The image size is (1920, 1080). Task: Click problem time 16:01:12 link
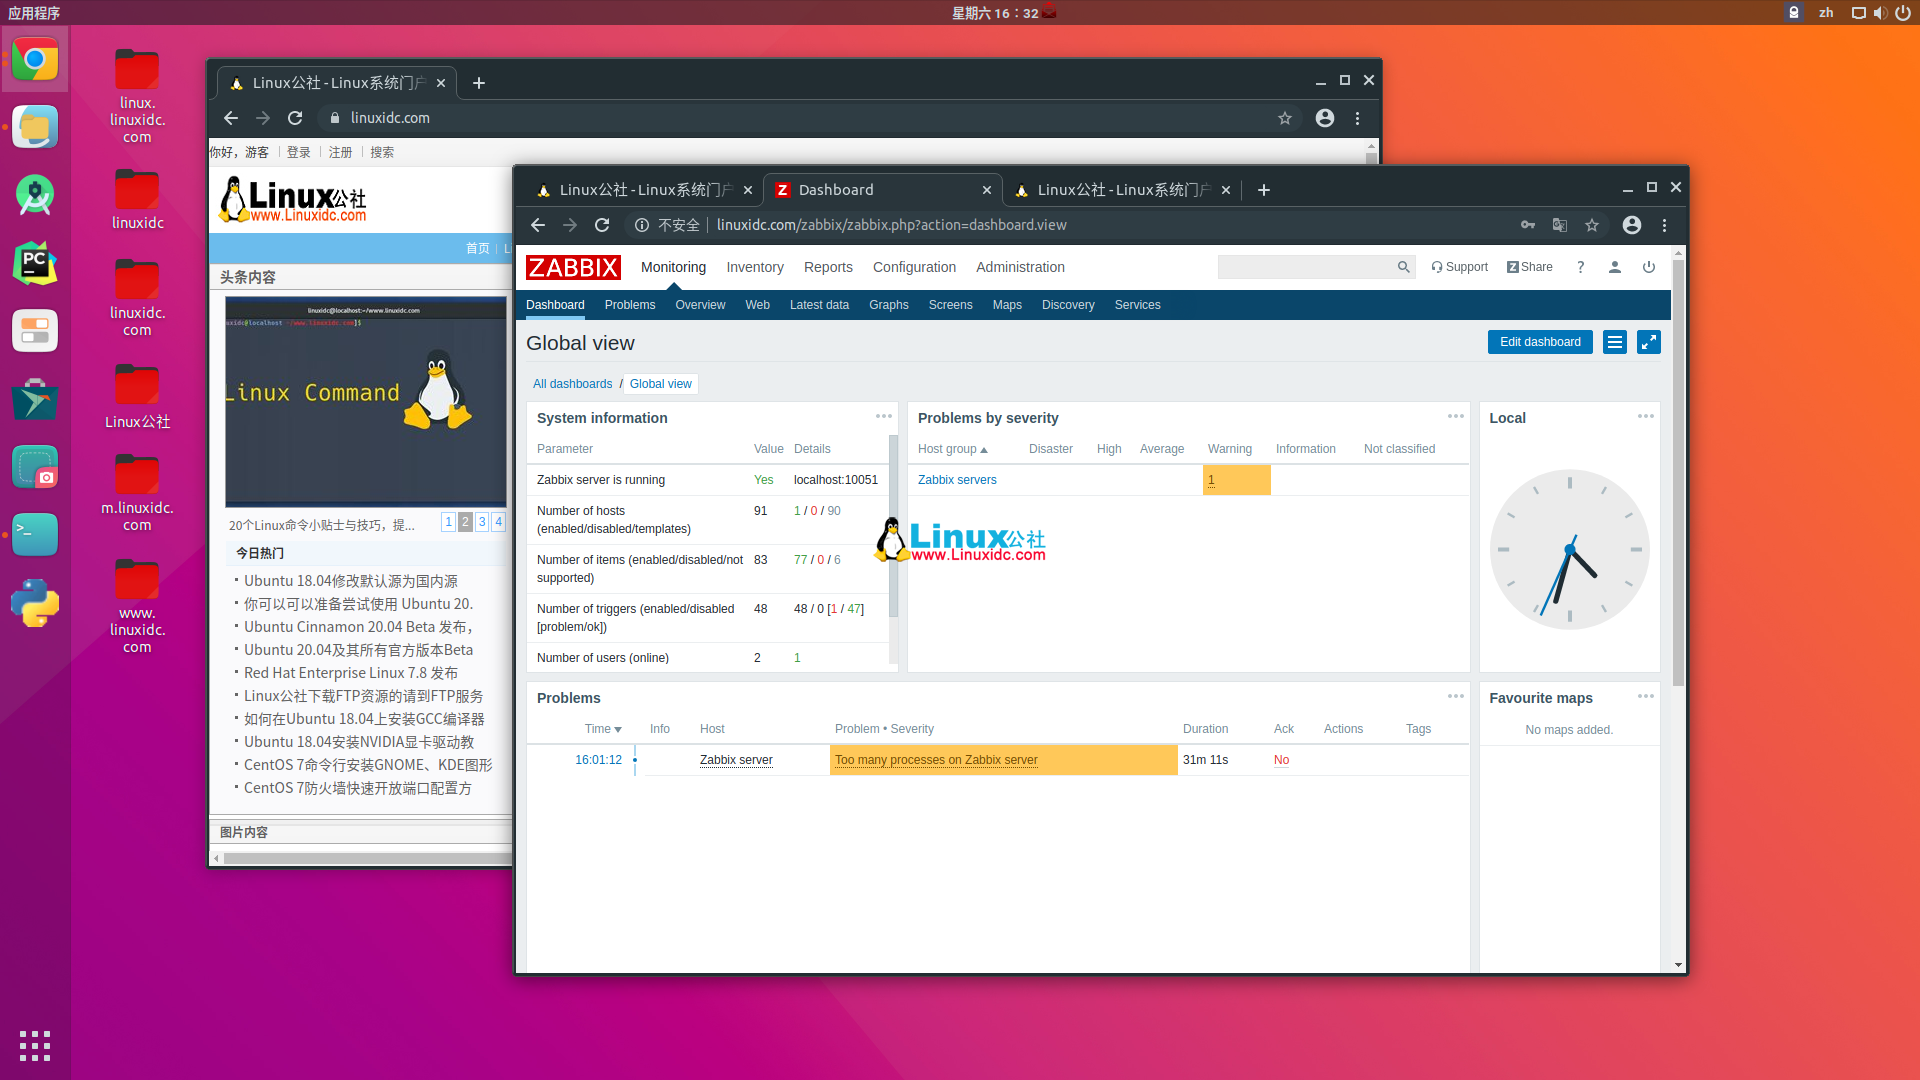[x=598, y=760]
